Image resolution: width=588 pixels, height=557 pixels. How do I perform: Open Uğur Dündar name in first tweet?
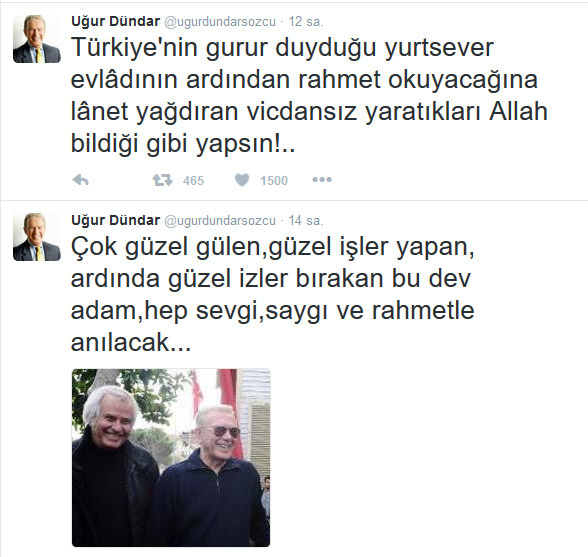[x=116, y=21]
